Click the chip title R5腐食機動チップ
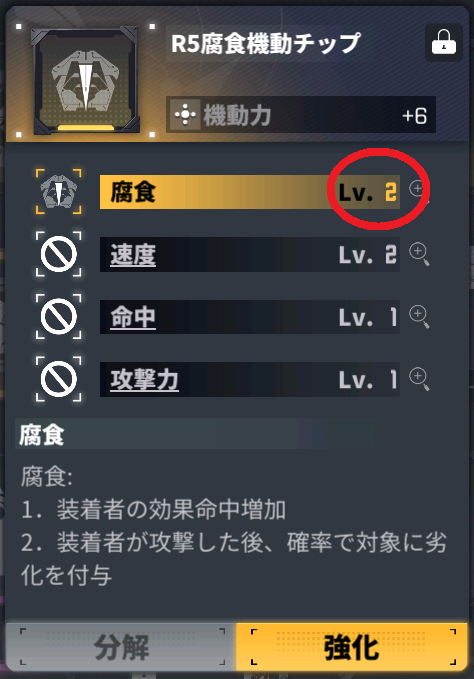Viewport: 474px width, 679px height. [266, 43]
